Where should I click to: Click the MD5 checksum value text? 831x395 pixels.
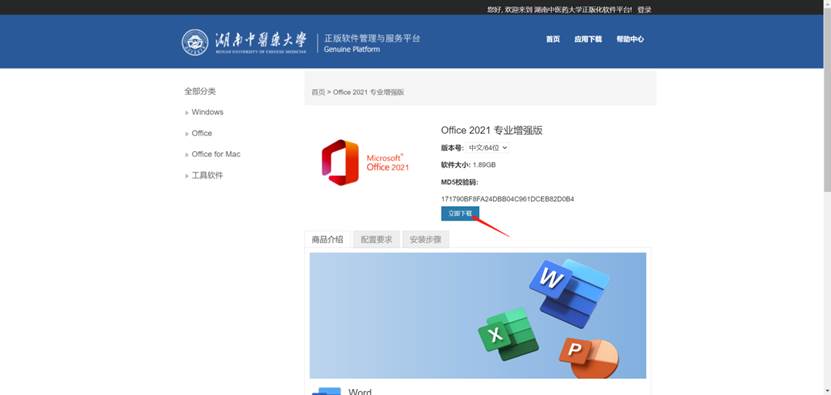point(507,199)
